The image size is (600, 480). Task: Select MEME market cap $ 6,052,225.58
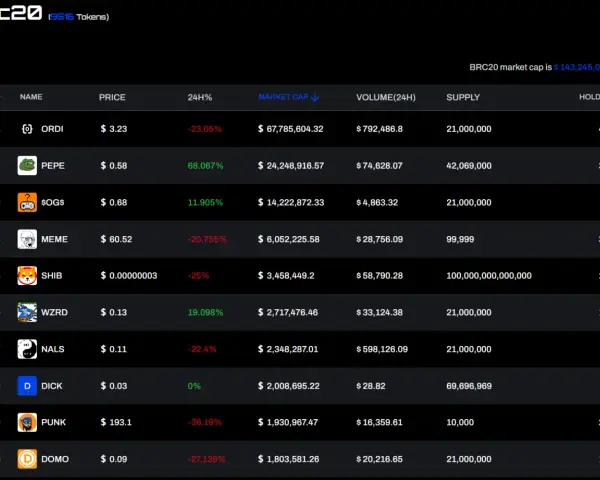pos(289,239)
